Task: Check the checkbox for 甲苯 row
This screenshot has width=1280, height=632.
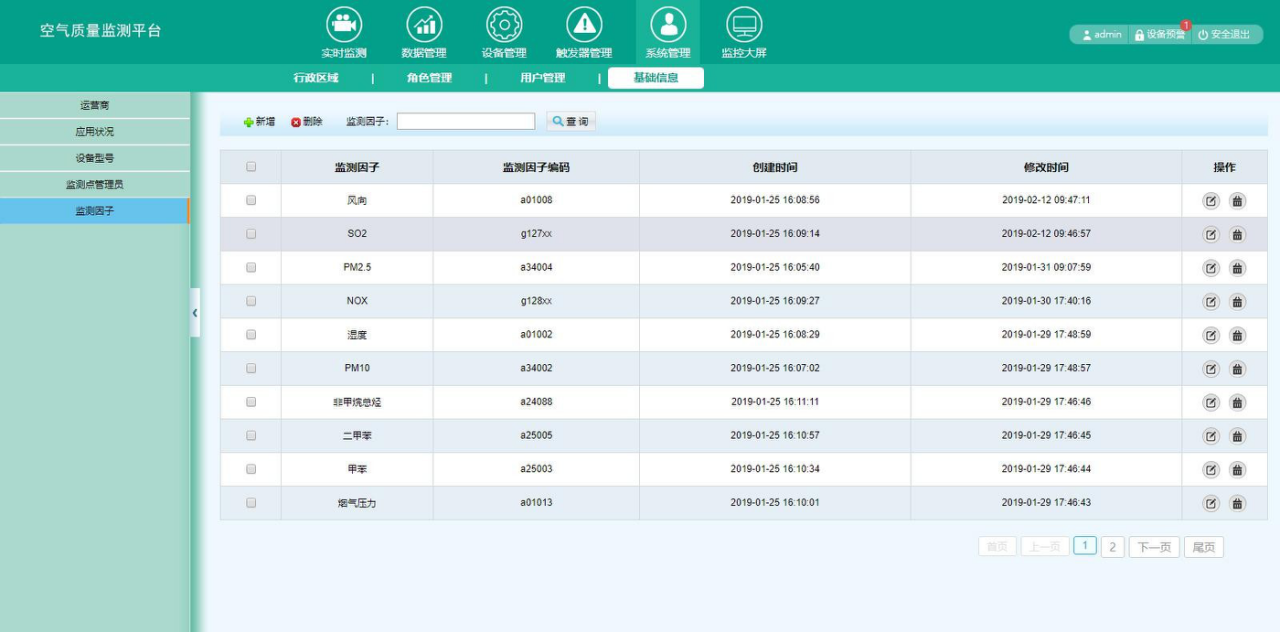Action: click(x=250, y=469)
